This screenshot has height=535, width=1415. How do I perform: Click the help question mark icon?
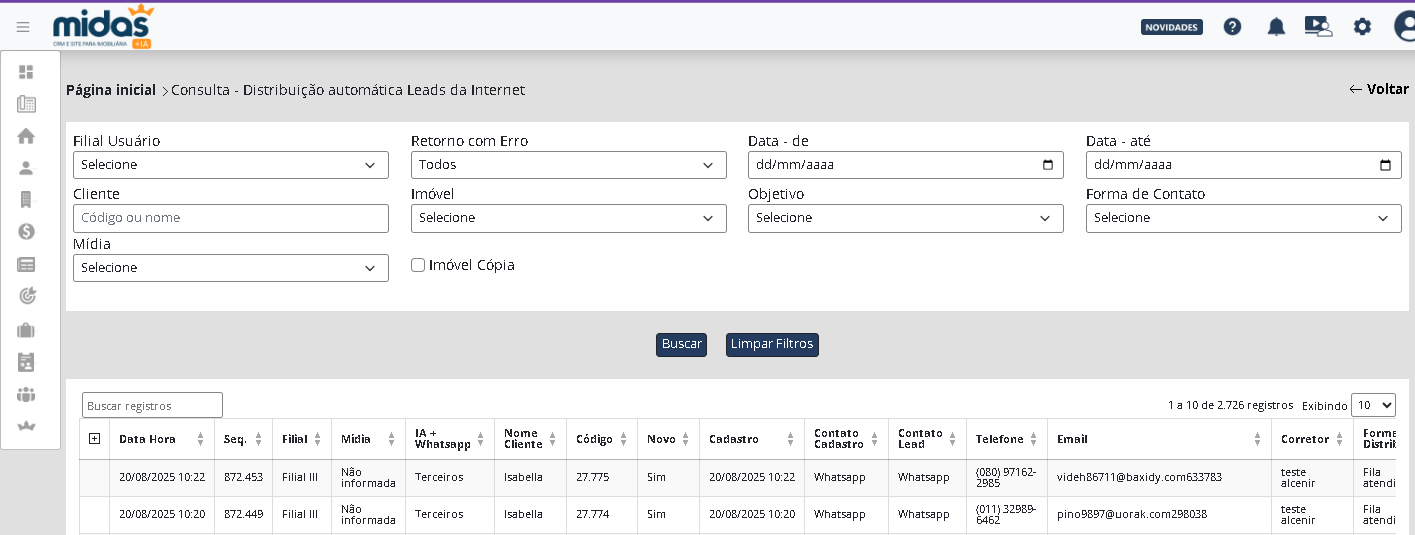point(1232,27)
